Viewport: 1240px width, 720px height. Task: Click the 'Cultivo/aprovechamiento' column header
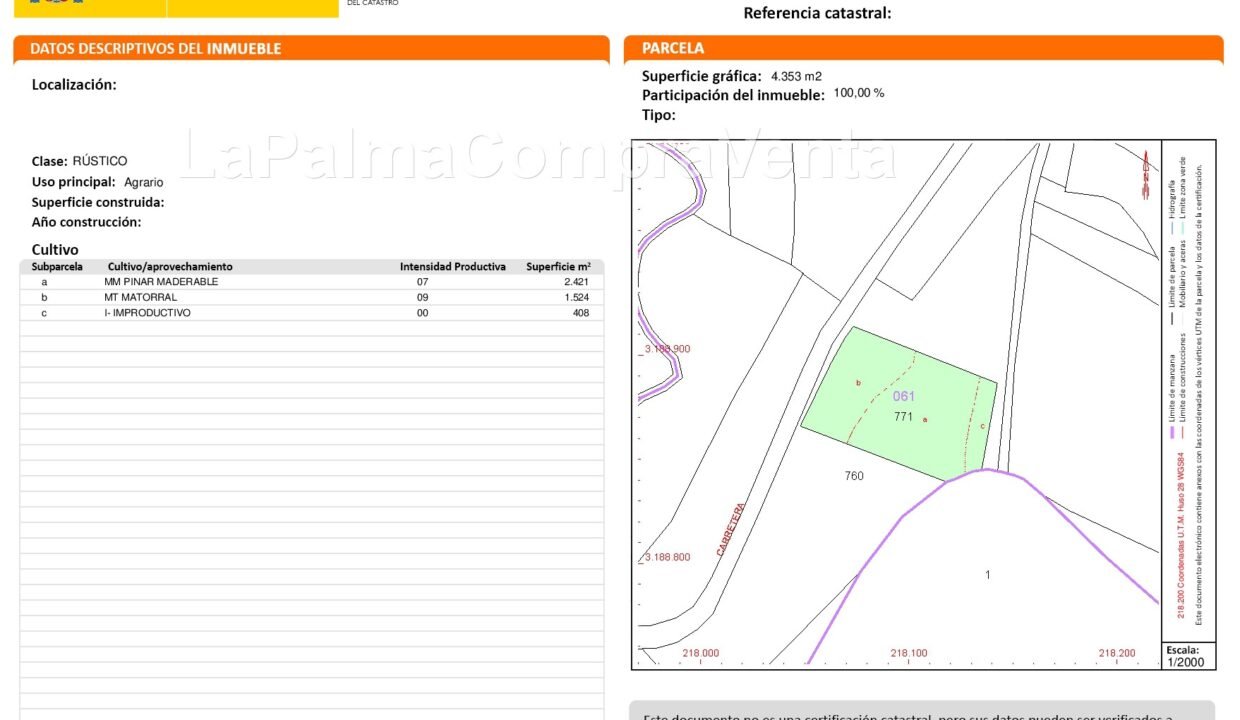(x=170, y=267)
